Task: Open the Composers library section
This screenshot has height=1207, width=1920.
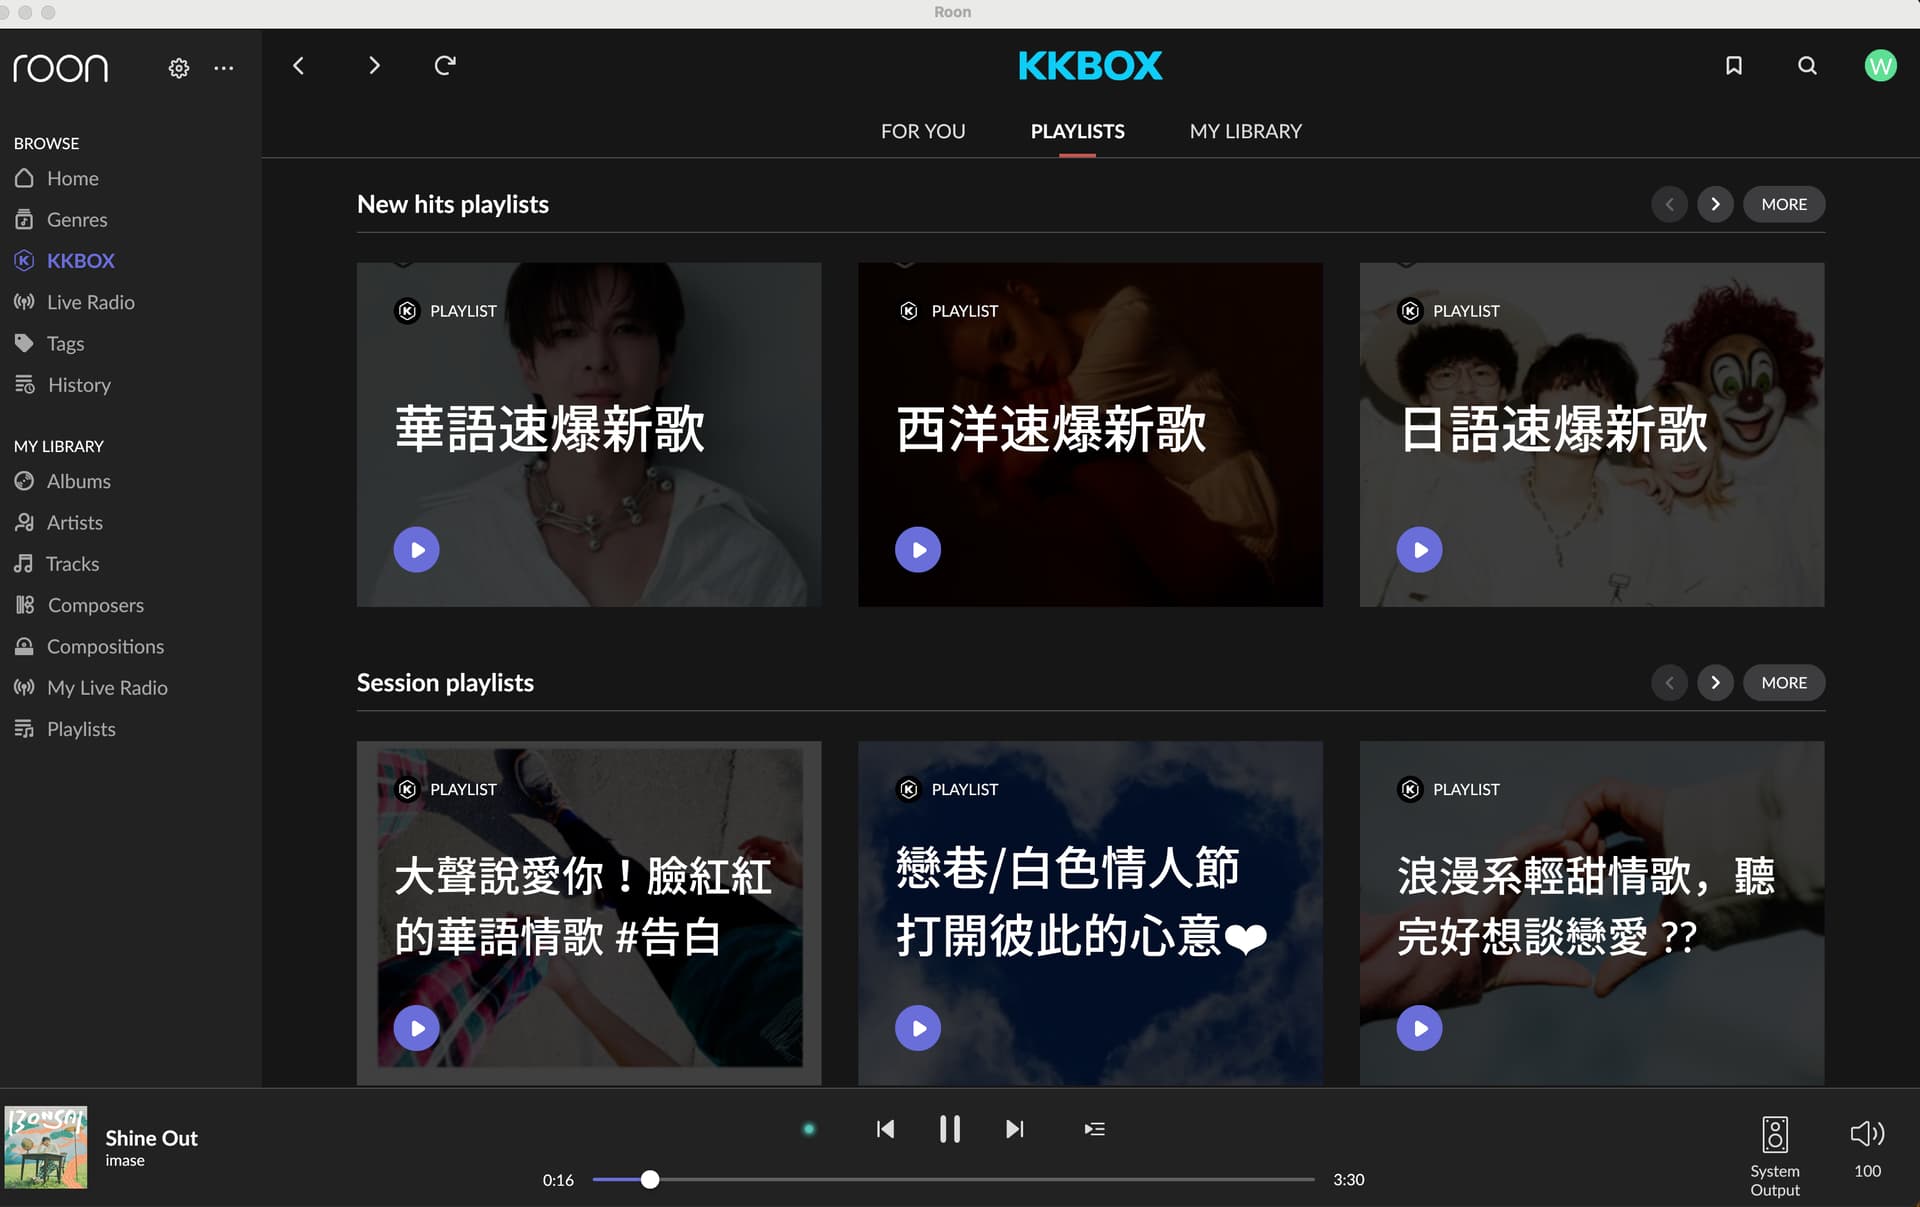Action: pyautogui.click(x=95, y=605)
